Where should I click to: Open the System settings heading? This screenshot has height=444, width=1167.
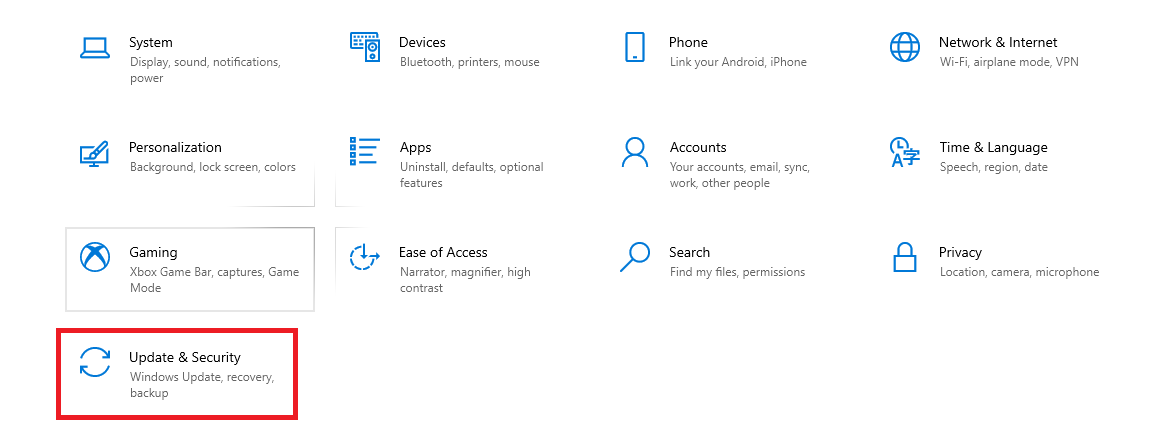pyautogui.click(x=150, y=42)
